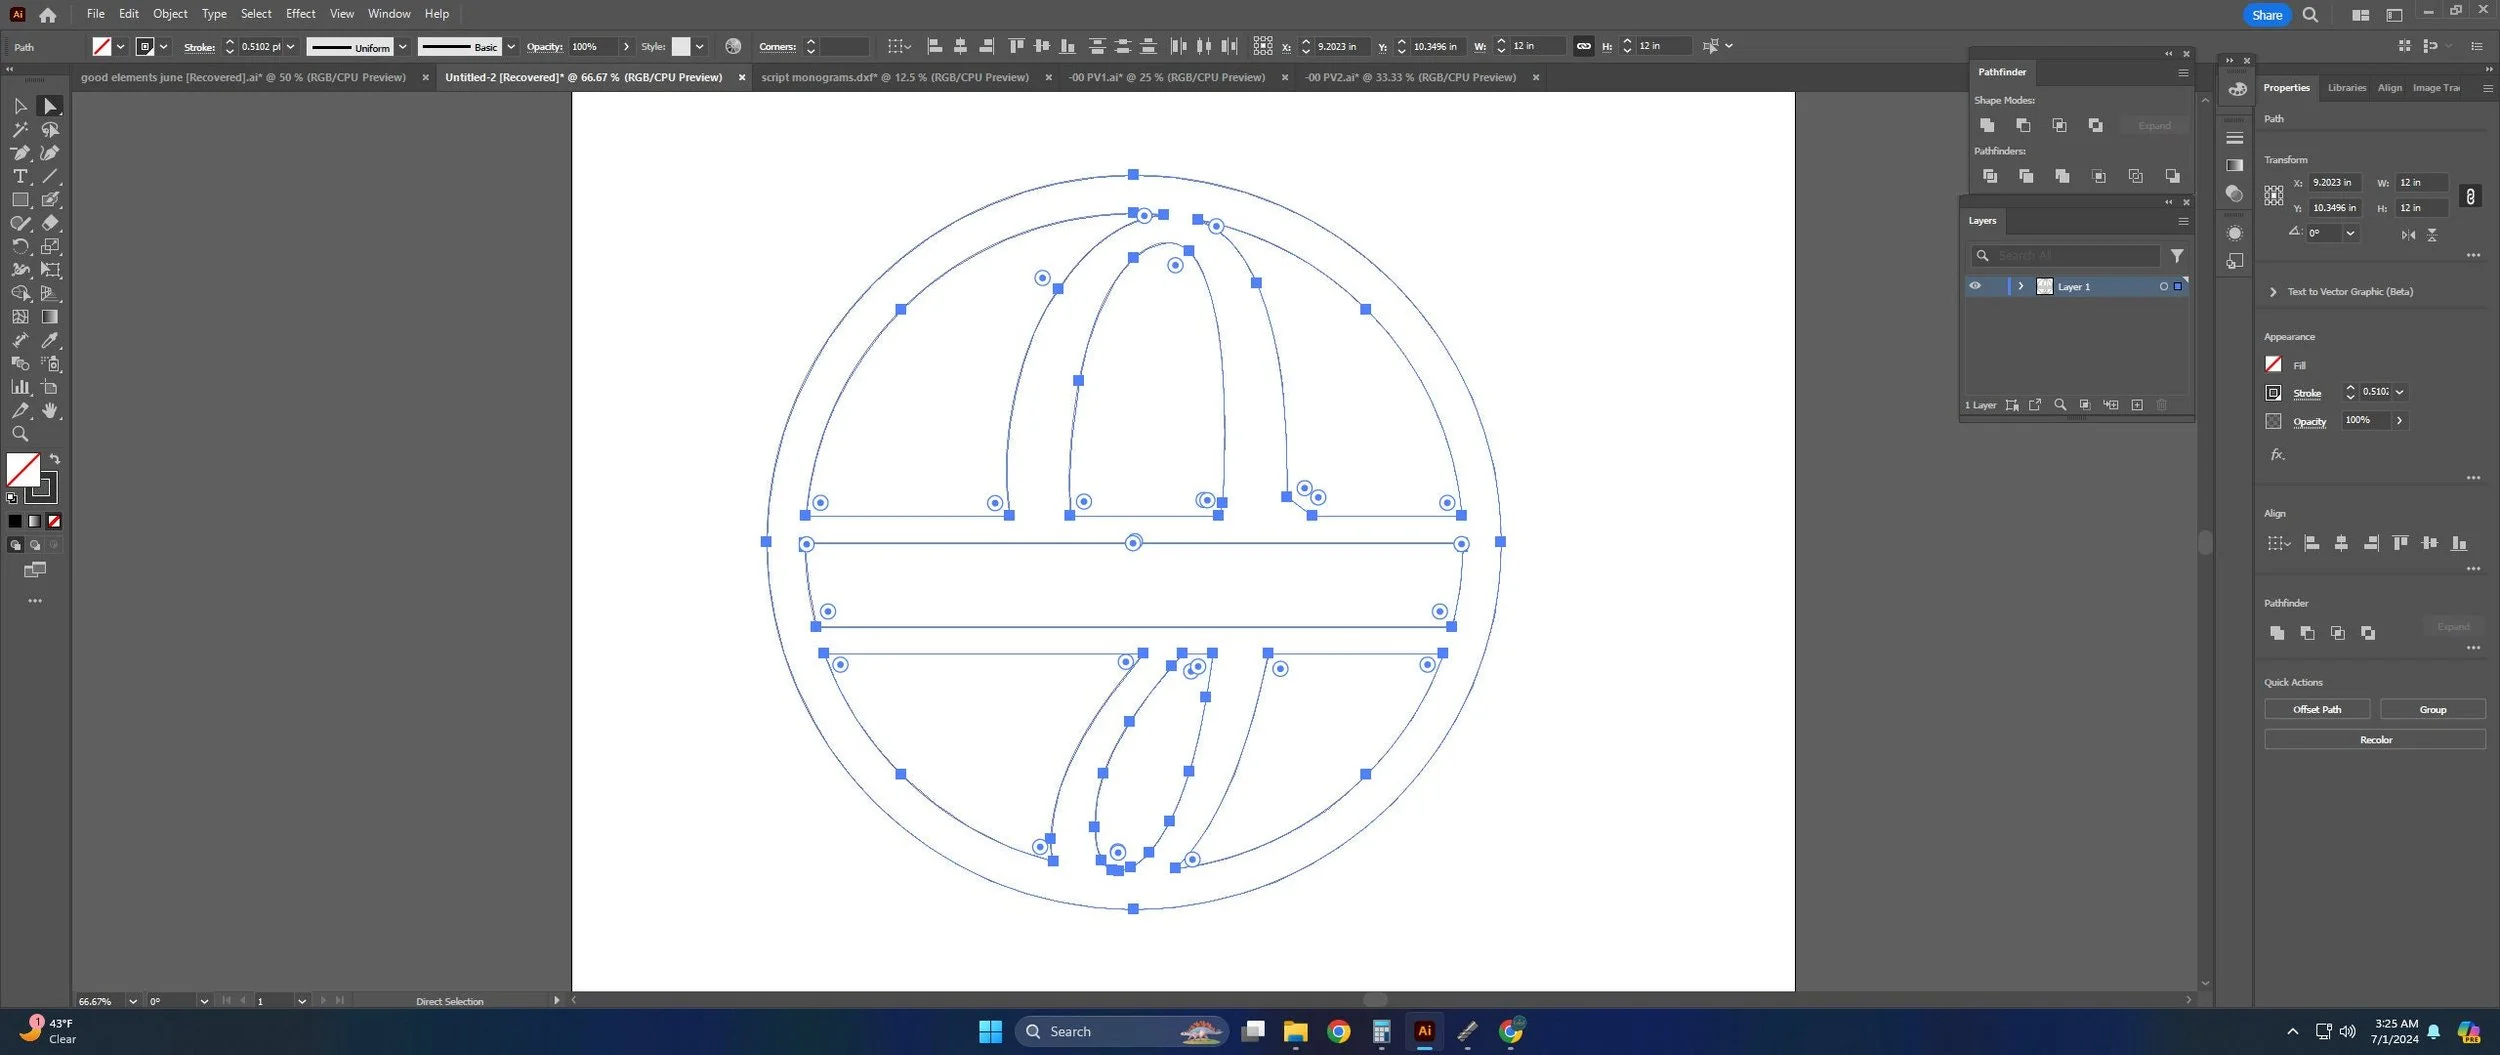Open the Opacity flyout arrow in Properties
Image resolution: width=2500 pixels, height=1055 pixels.
click(2399, 420)
